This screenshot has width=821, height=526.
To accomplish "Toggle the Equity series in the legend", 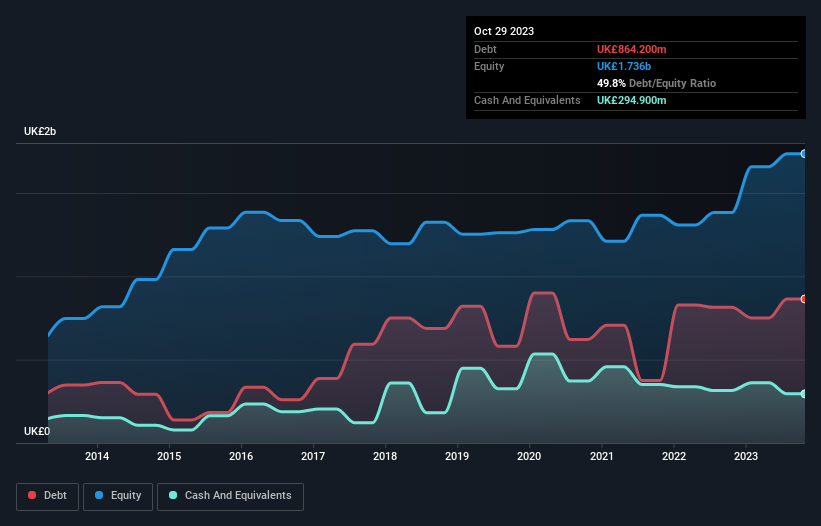I will click(118, 496).
